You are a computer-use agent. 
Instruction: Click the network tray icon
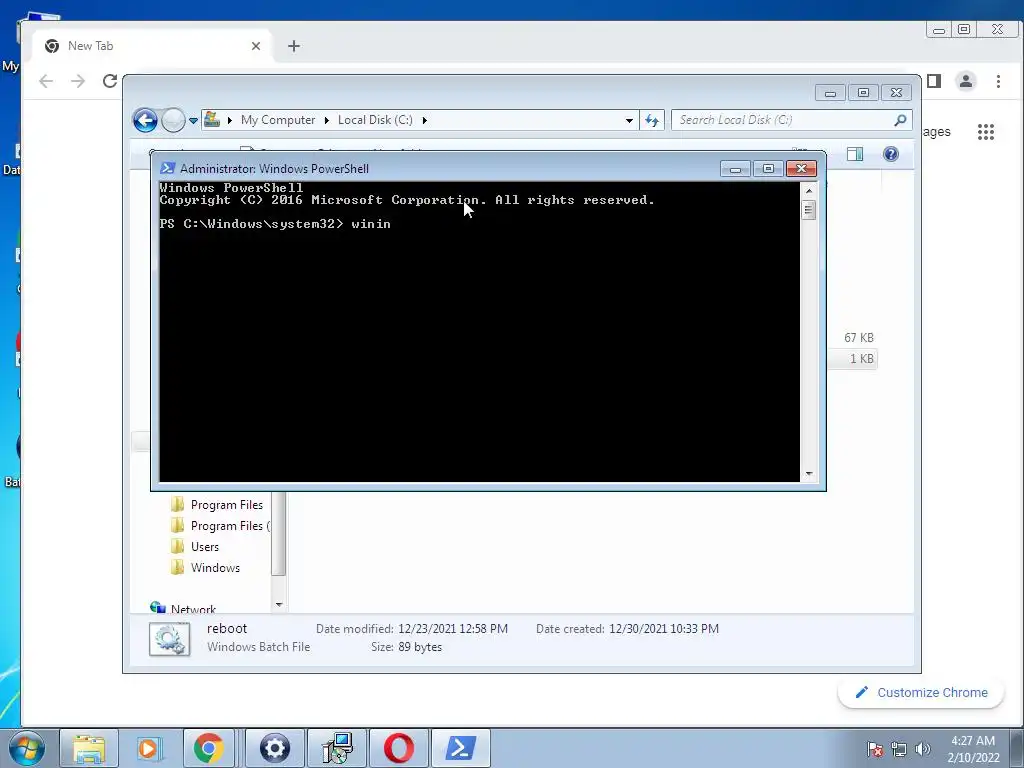pos(899,749)
